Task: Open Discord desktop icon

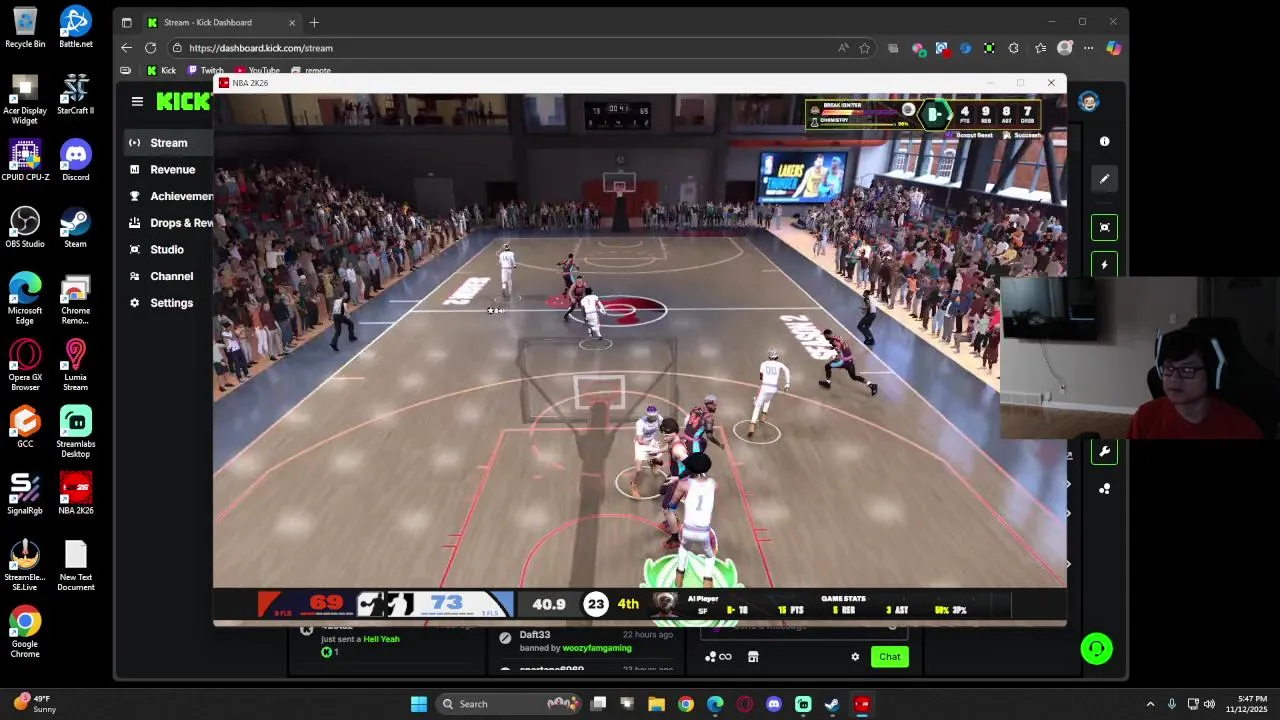Action: pos(75,161)
